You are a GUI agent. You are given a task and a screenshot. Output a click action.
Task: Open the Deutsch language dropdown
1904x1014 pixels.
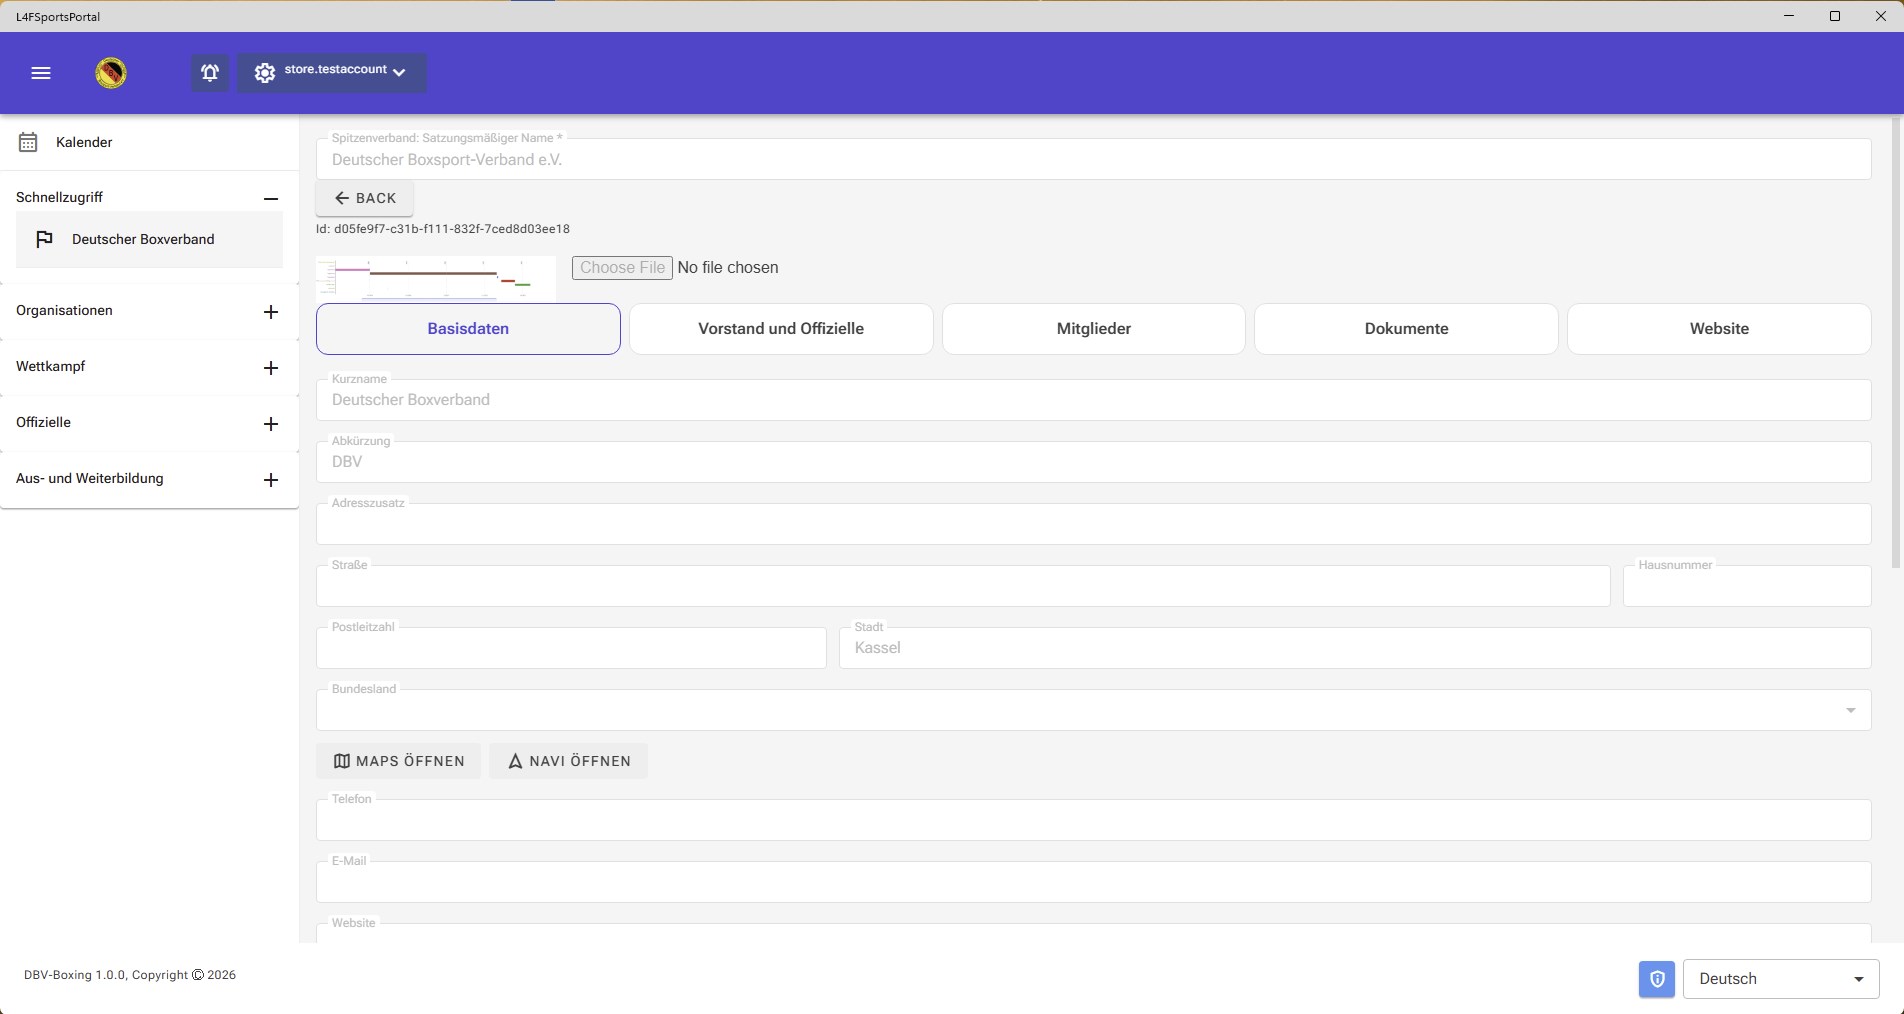1781,979
